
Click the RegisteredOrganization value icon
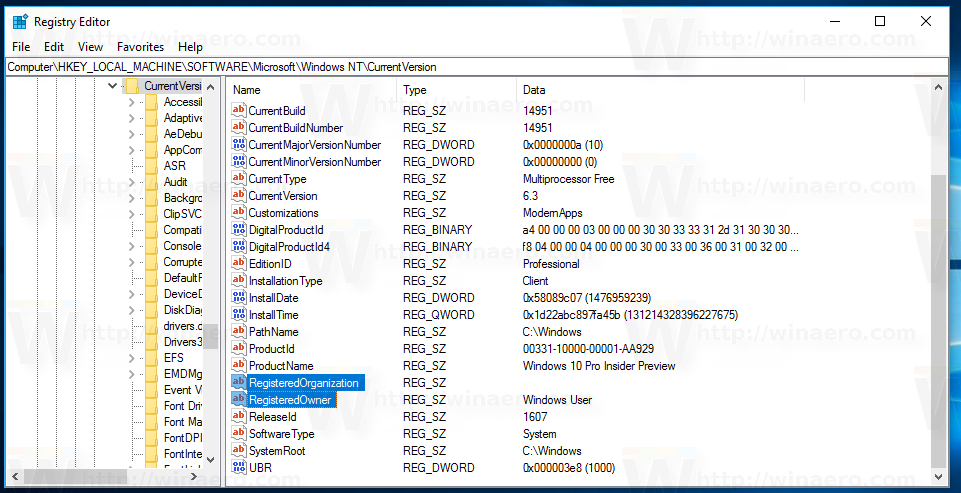(238, 383)
